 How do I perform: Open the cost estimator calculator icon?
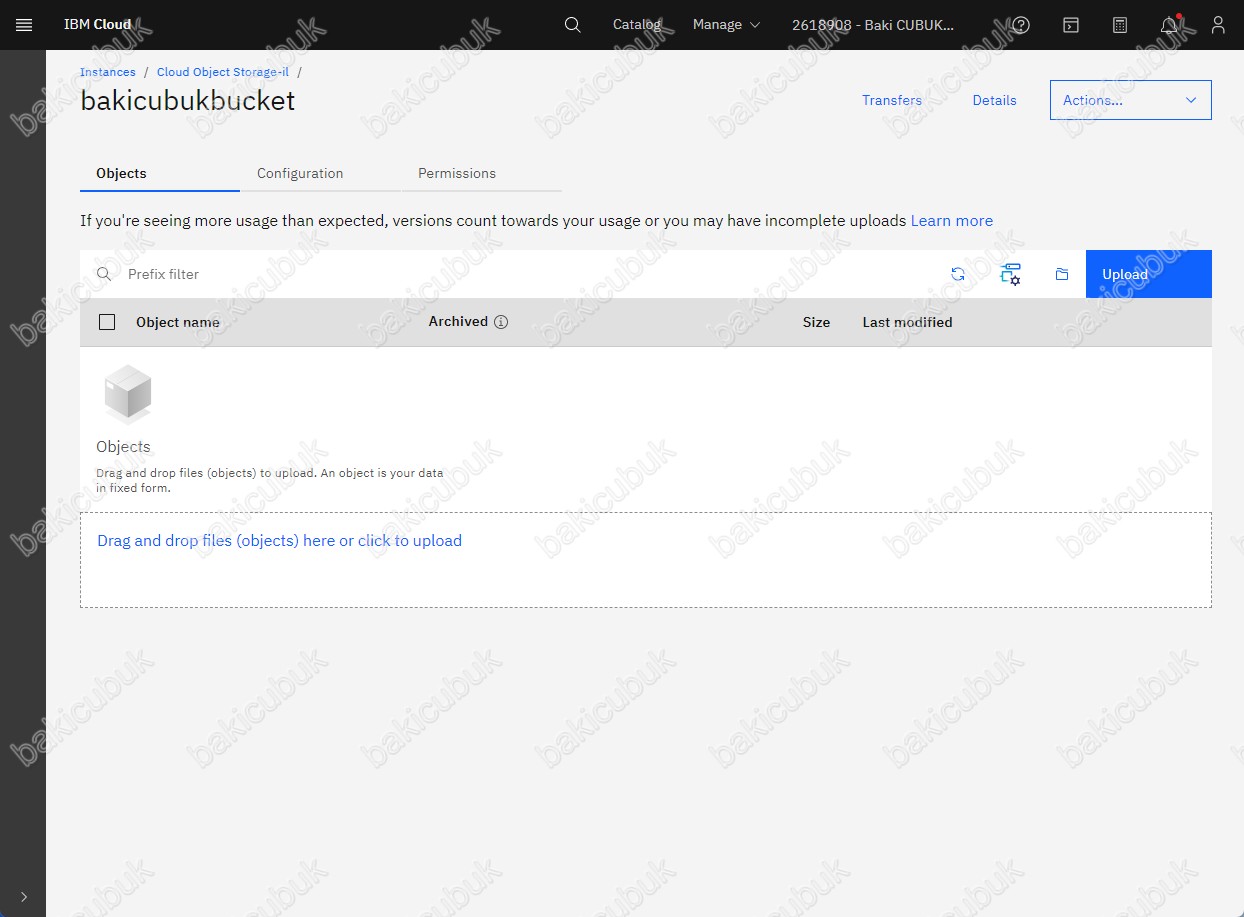(x=1119, y=25)
